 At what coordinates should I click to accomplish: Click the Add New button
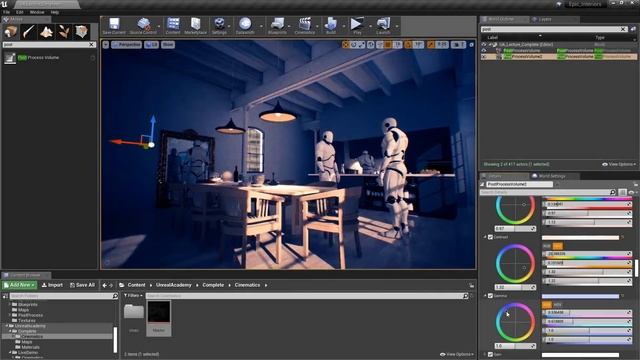20,285
